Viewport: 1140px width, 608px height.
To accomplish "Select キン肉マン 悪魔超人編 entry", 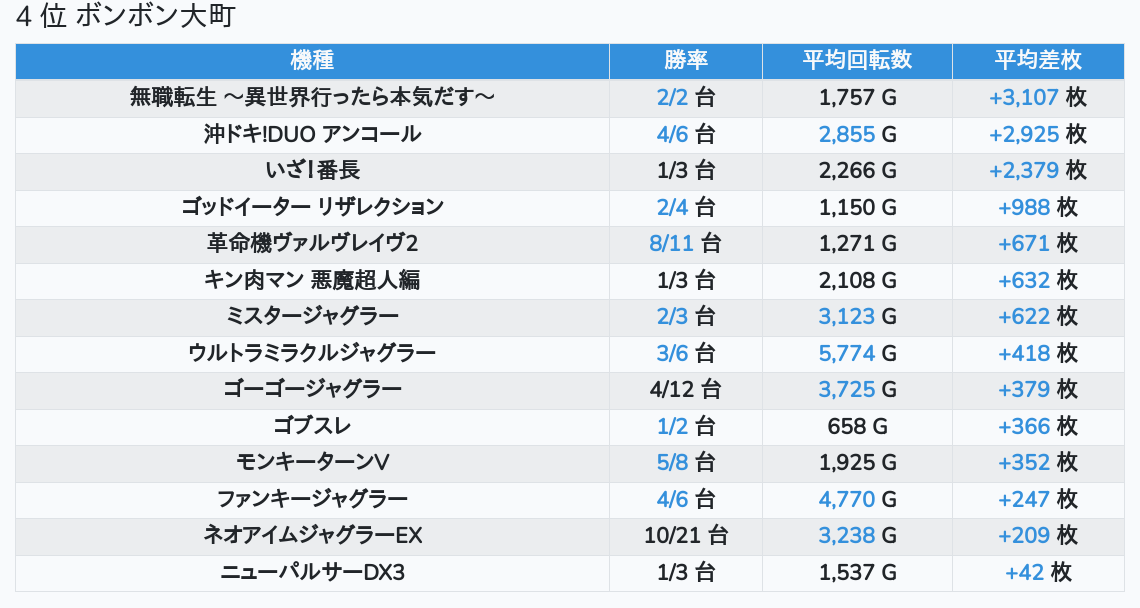I will tap(312, 280).
